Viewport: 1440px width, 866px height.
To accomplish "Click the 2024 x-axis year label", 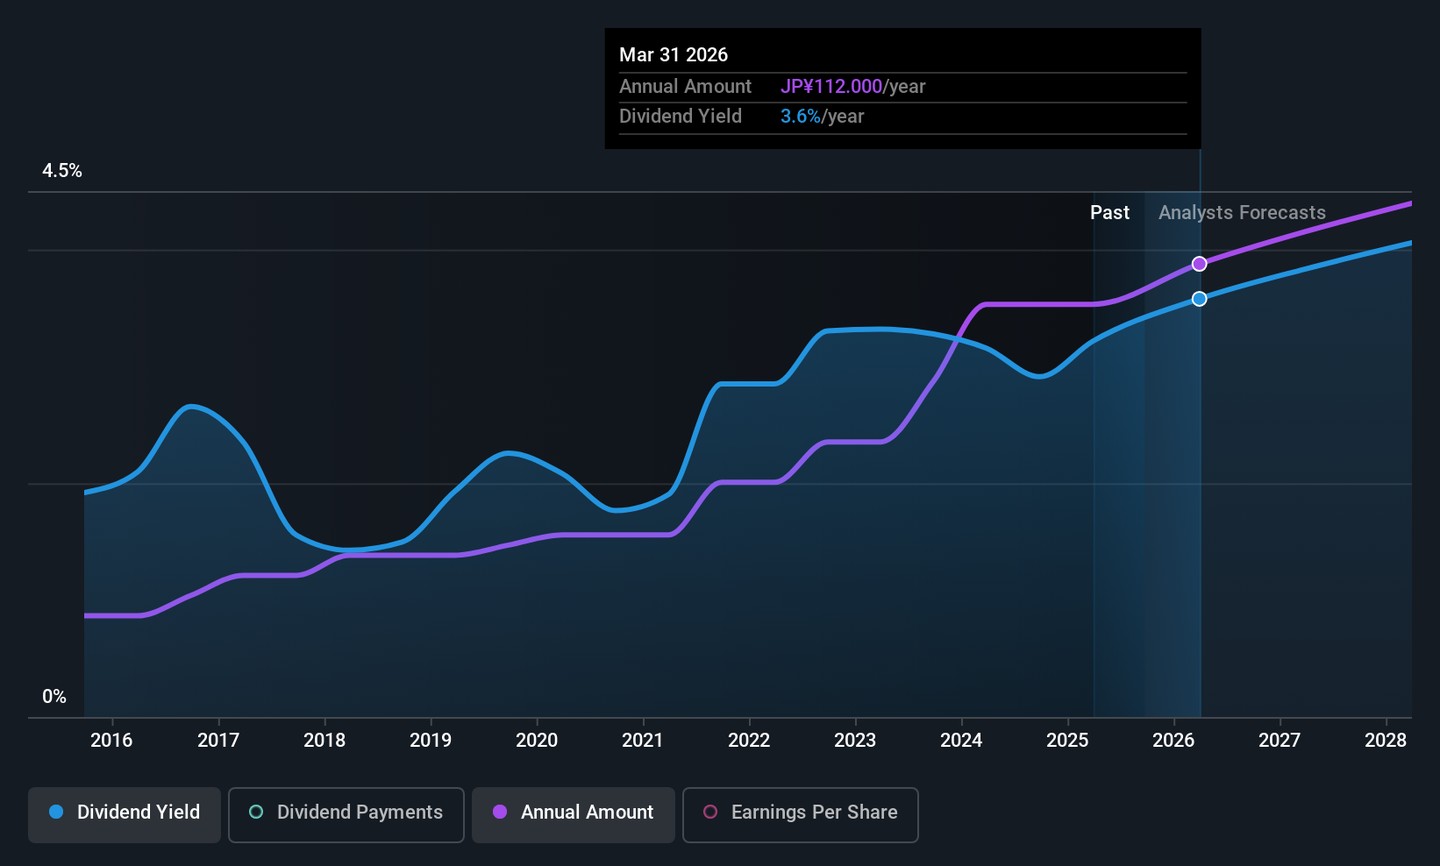I will click(x=961, y=740).
